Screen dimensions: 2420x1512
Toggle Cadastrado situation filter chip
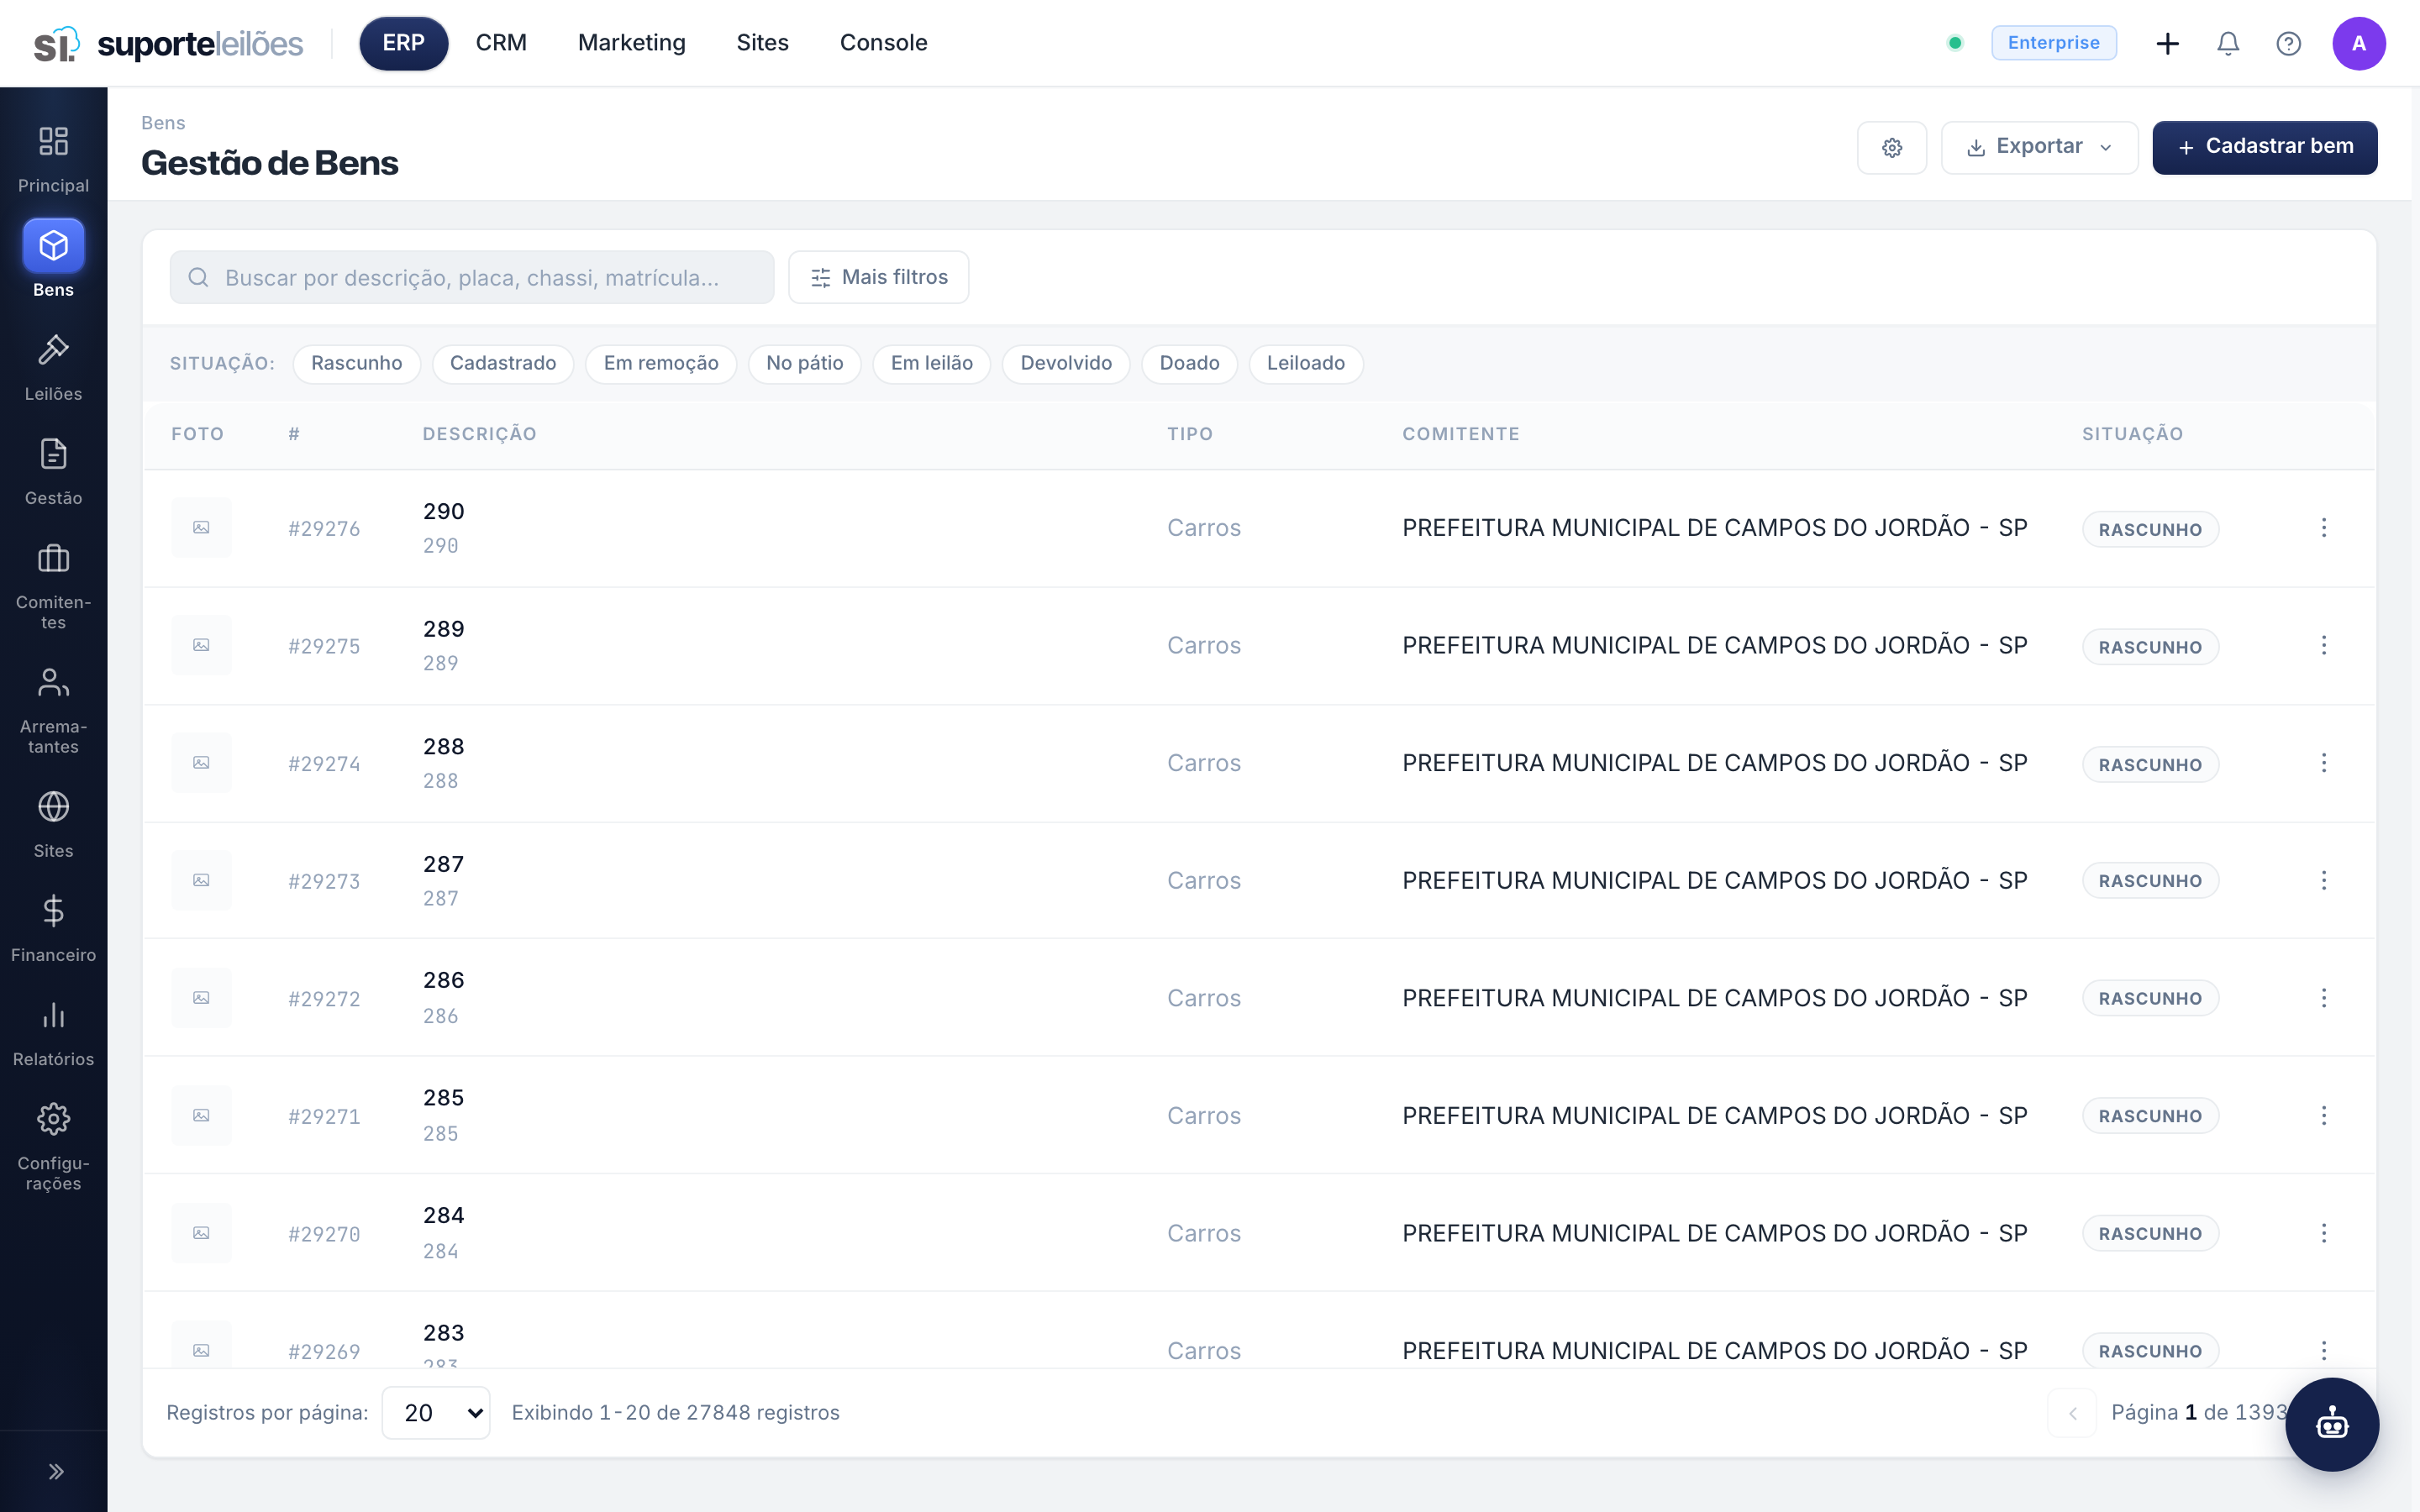pyautogui.click(x=502, y=363)
